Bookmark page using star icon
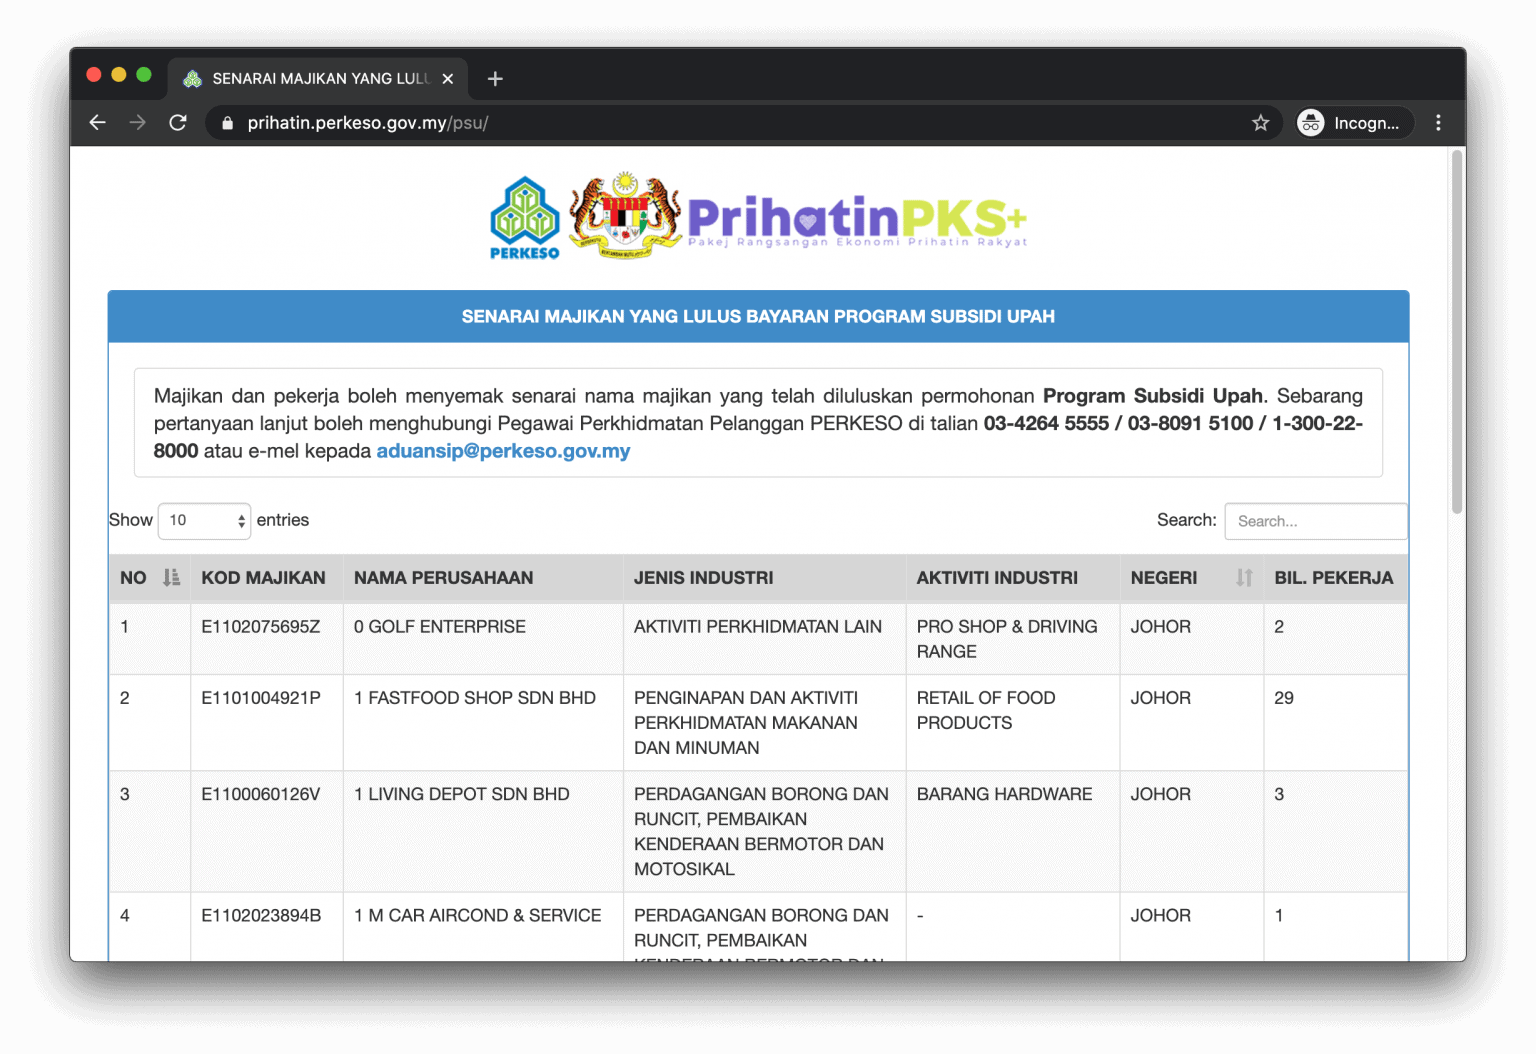Viewport: 1536px width, 1054px height. click(x=1260, y=123)
